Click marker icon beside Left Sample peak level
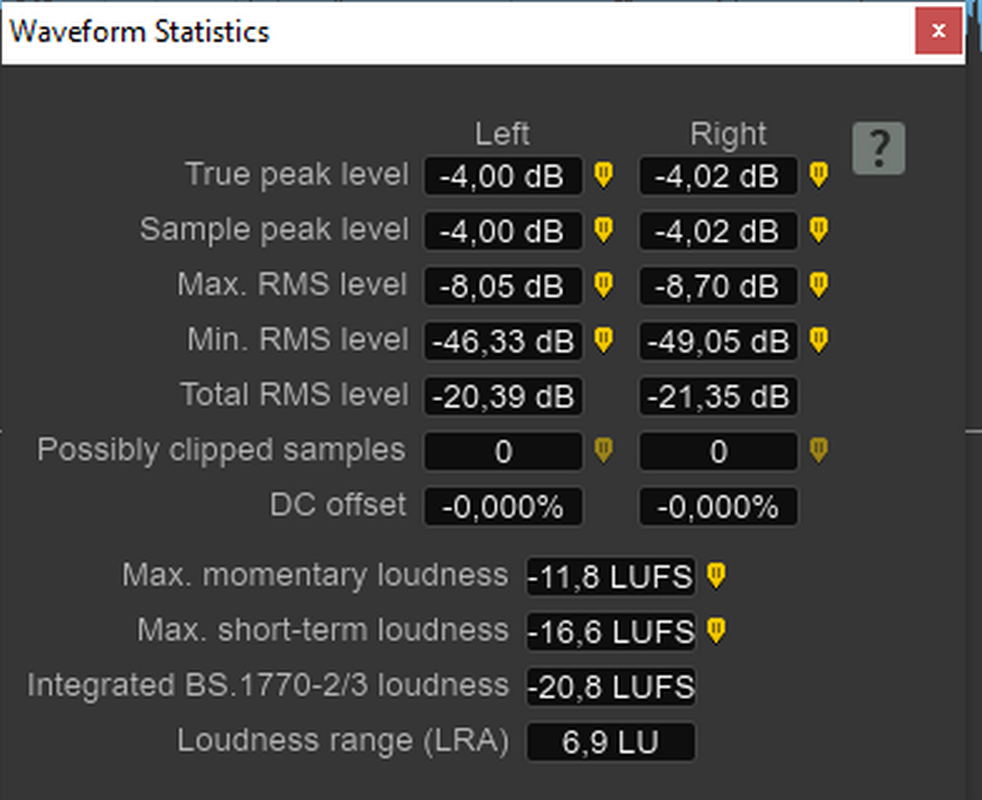982x800 pixels. tap(604, 230)
